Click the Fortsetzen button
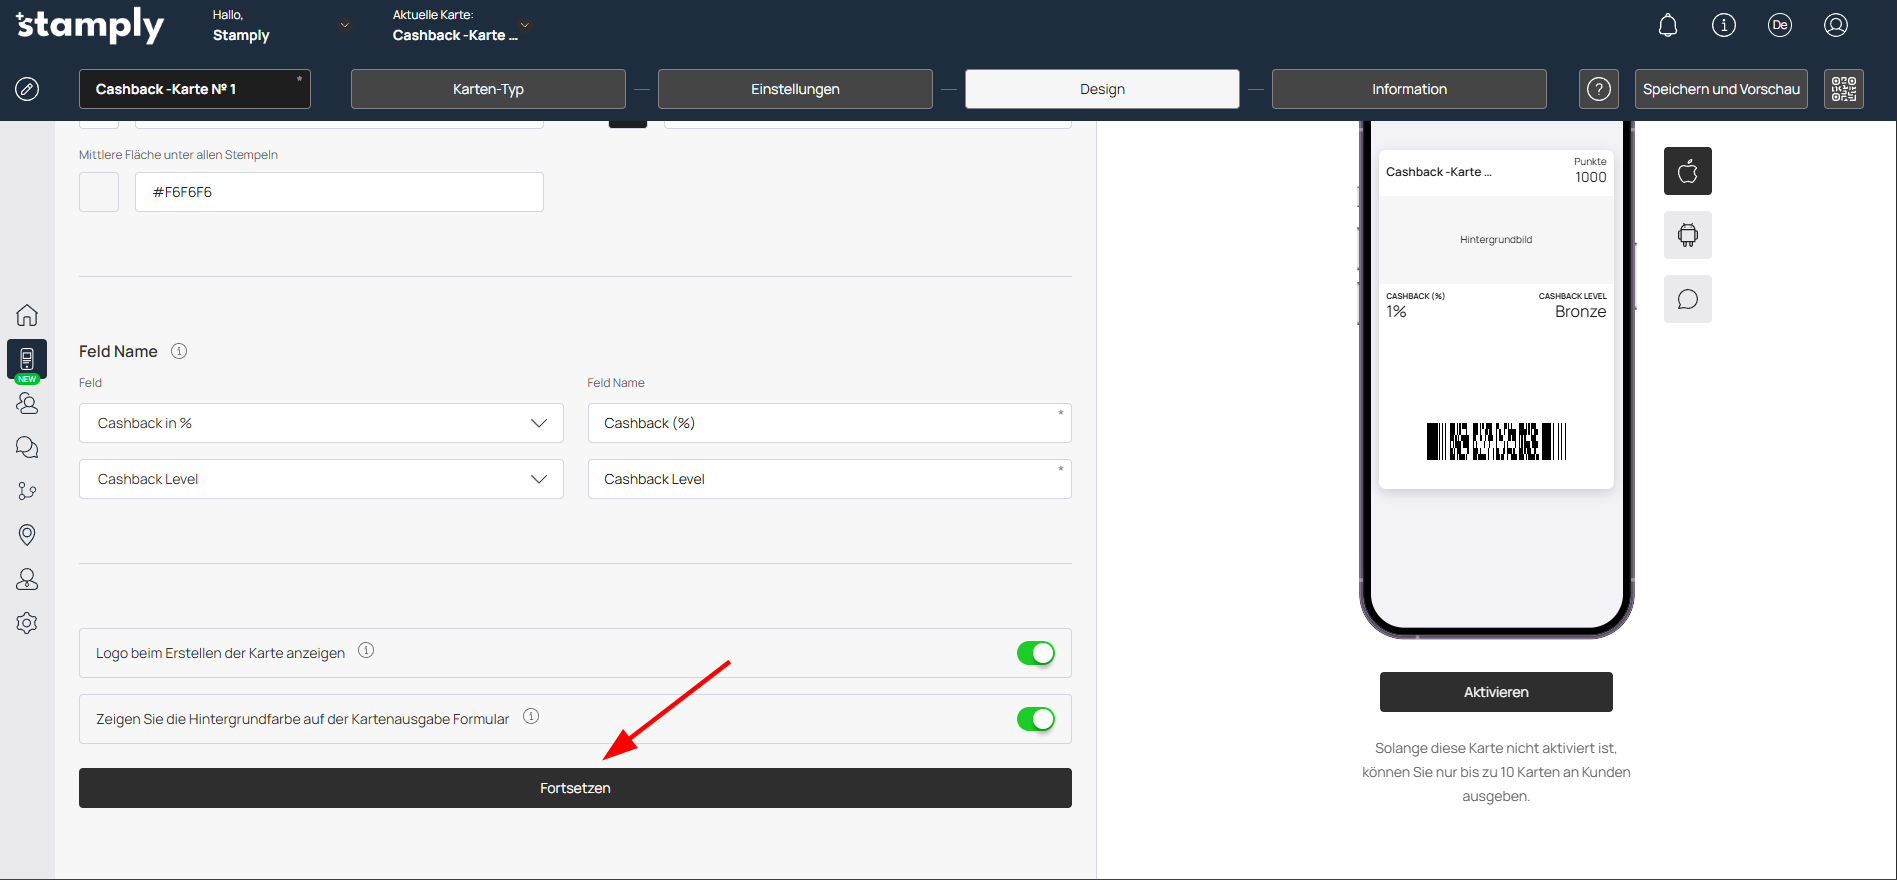This screenshot has width=1897, height=880. pyautogui.click(x=575, y=788)
